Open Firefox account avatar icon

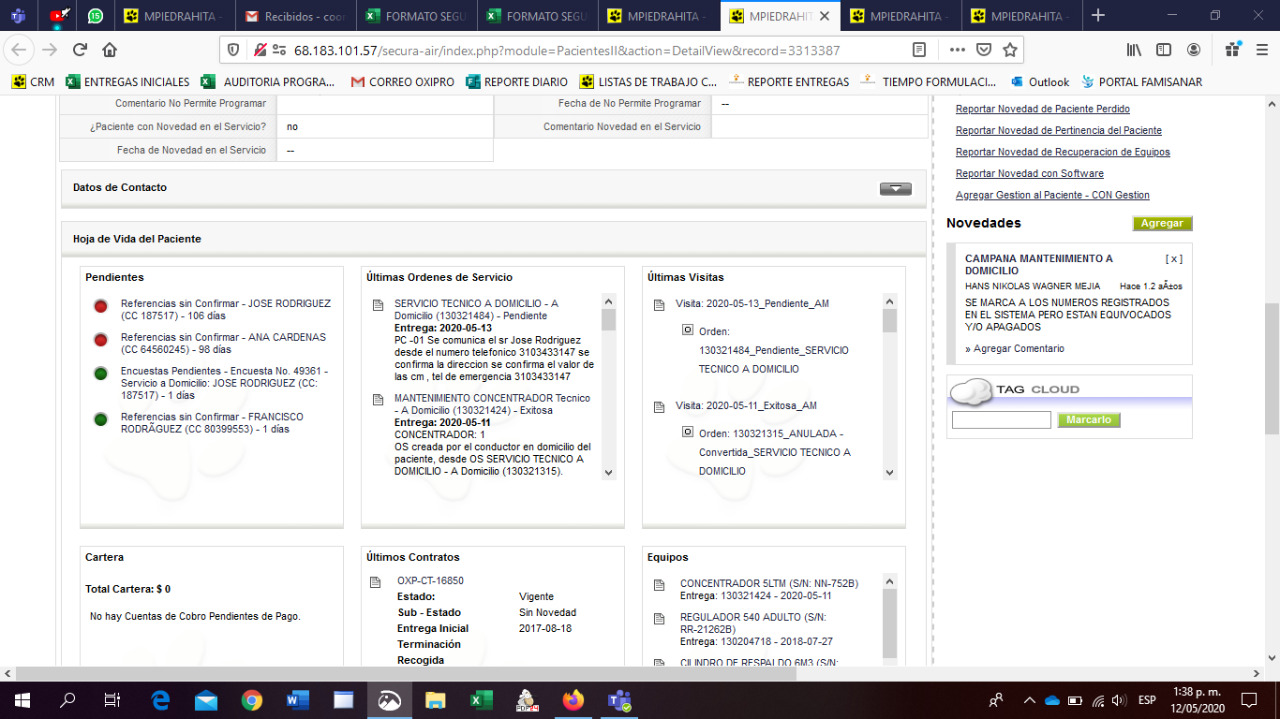coord(1194,50)
